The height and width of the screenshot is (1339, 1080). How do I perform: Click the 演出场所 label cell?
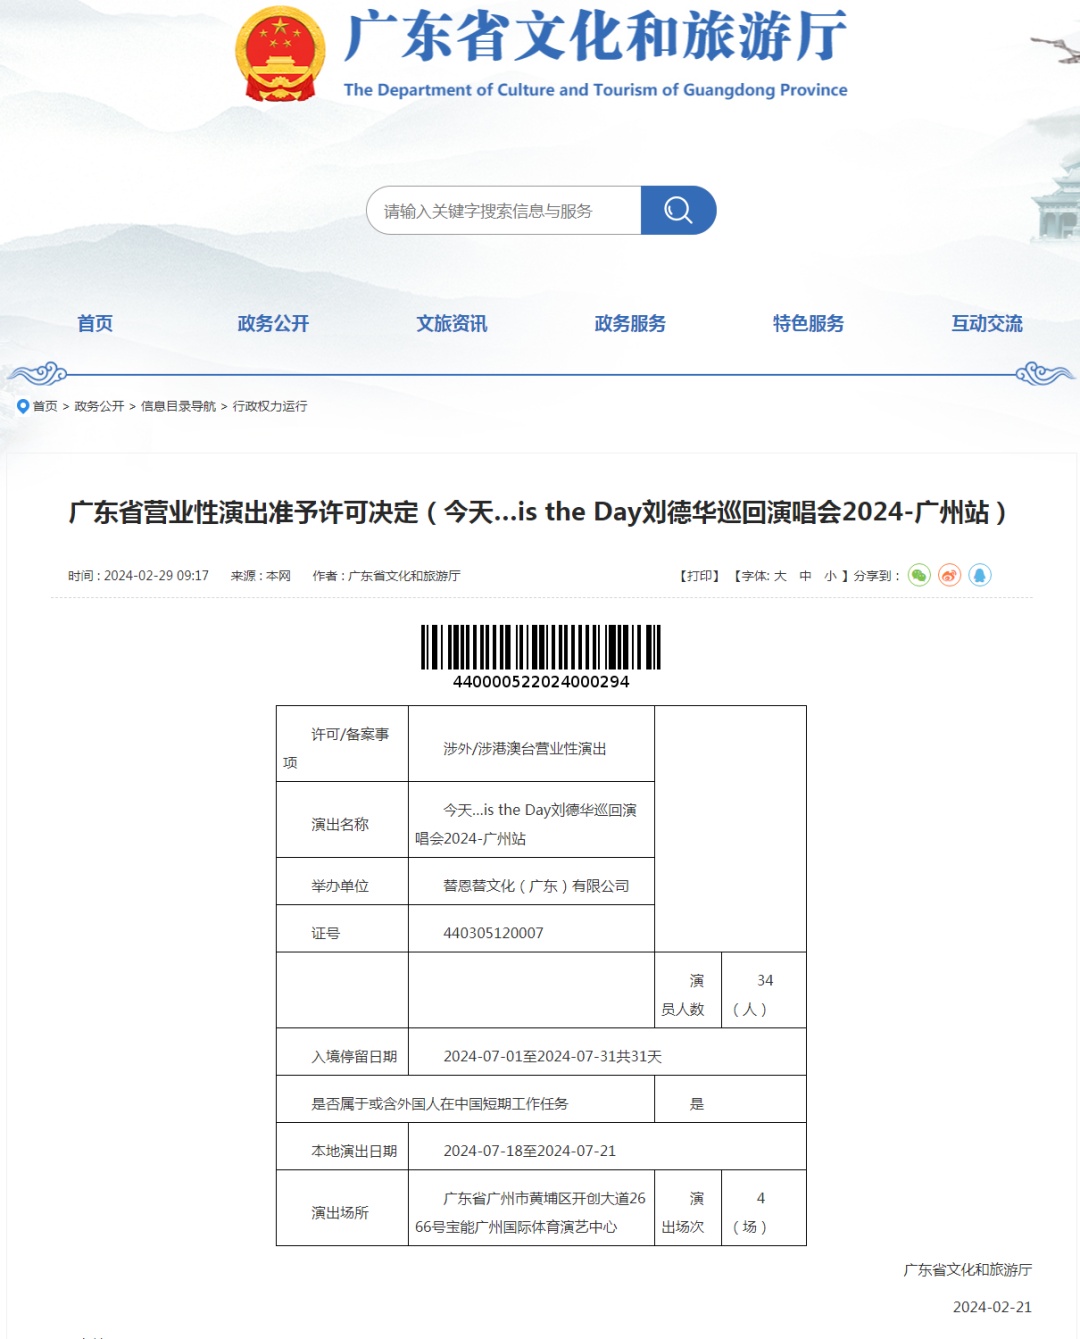pos(342,1208)
